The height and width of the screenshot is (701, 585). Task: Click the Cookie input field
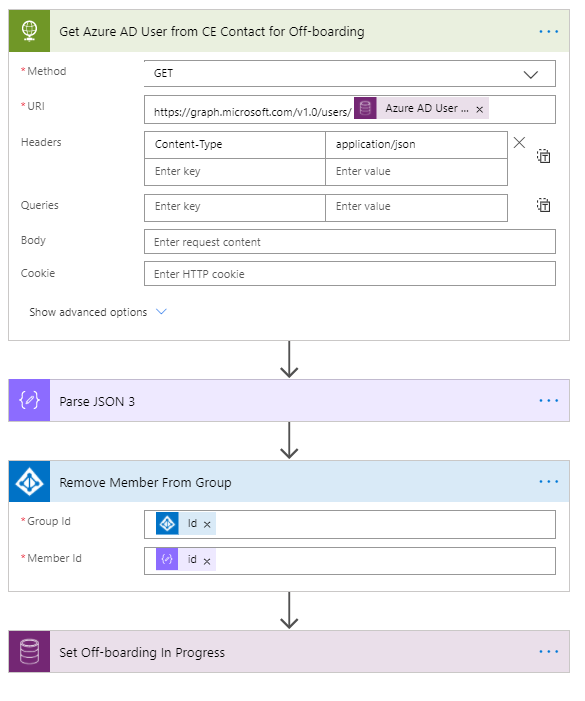click(x=349, y=274)
